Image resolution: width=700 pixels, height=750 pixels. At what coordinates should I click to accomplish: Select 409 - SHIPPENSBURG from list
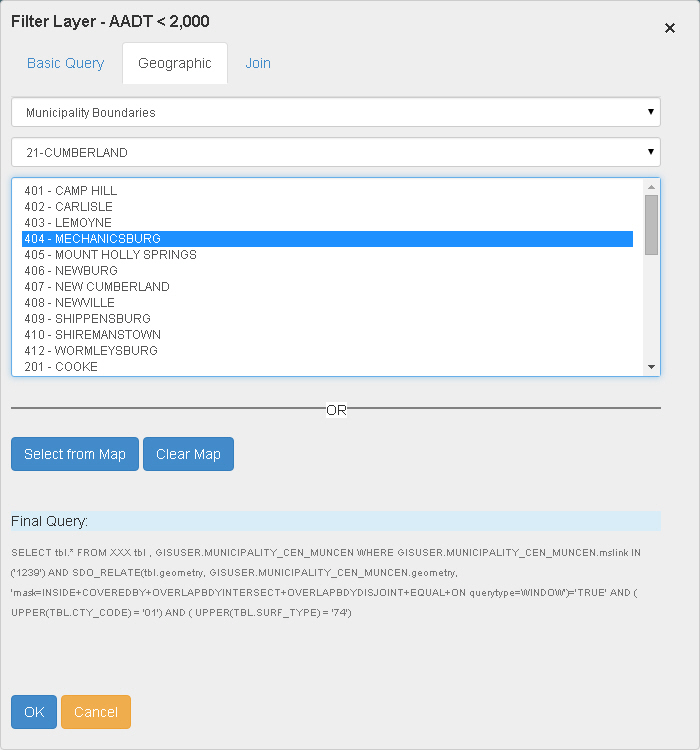point(88,319)
